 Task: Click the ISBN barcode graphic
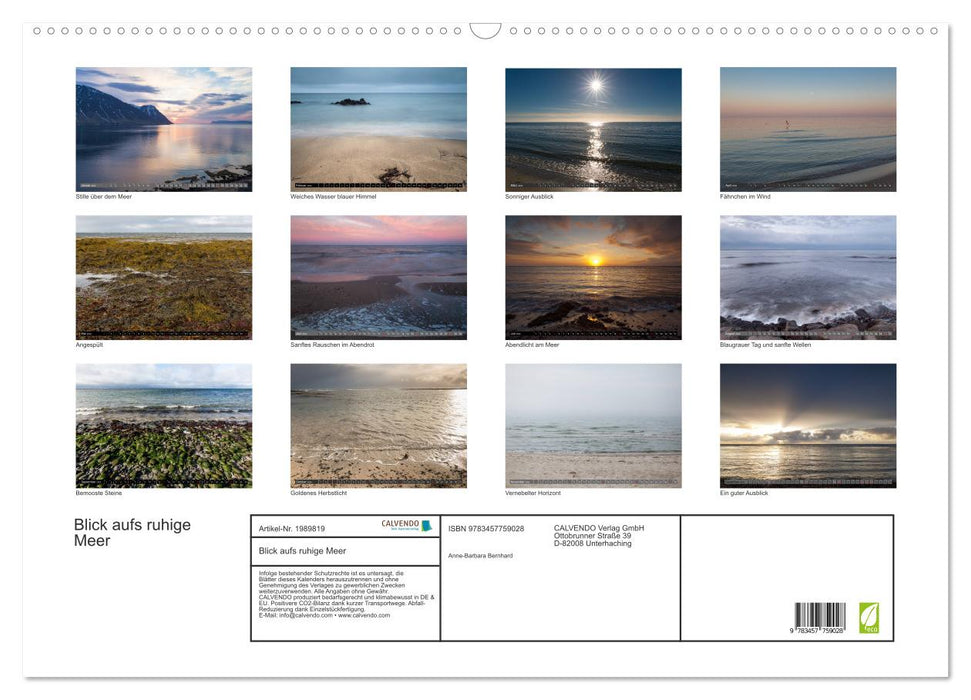820,618
